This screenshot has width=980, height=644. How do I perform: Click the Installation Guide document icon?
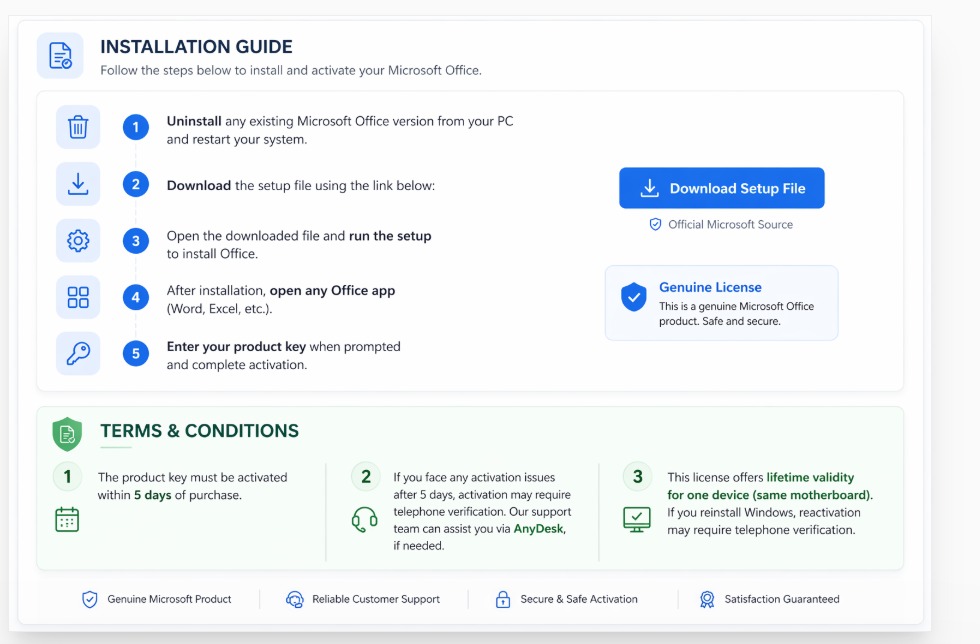pos(60,55)
